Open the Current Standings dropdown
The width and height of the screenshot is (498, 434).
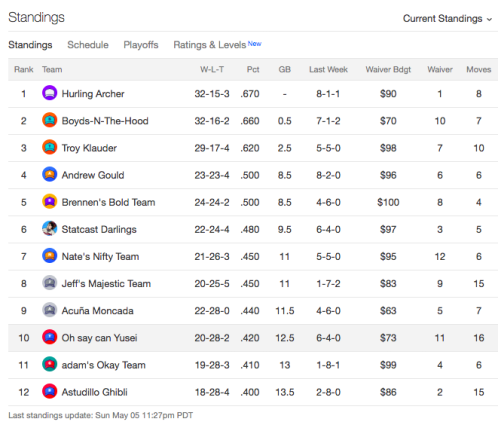click(447, 19)
